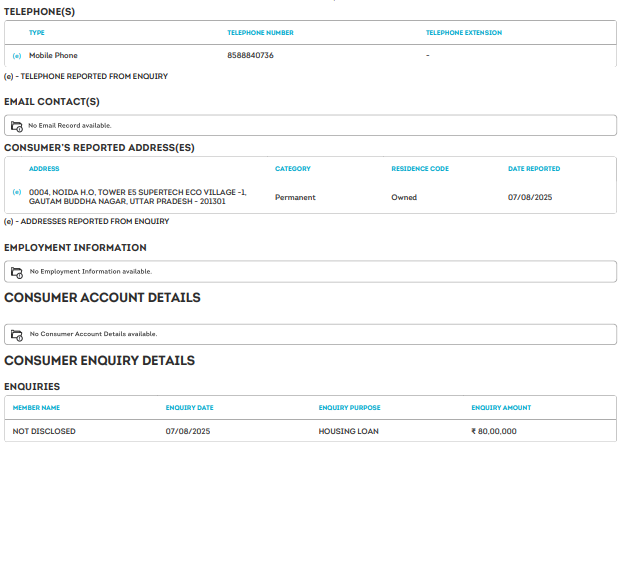Click the Owned residence code value
Image resolution: width=625 pixels, height=577 pixels.
404,198
